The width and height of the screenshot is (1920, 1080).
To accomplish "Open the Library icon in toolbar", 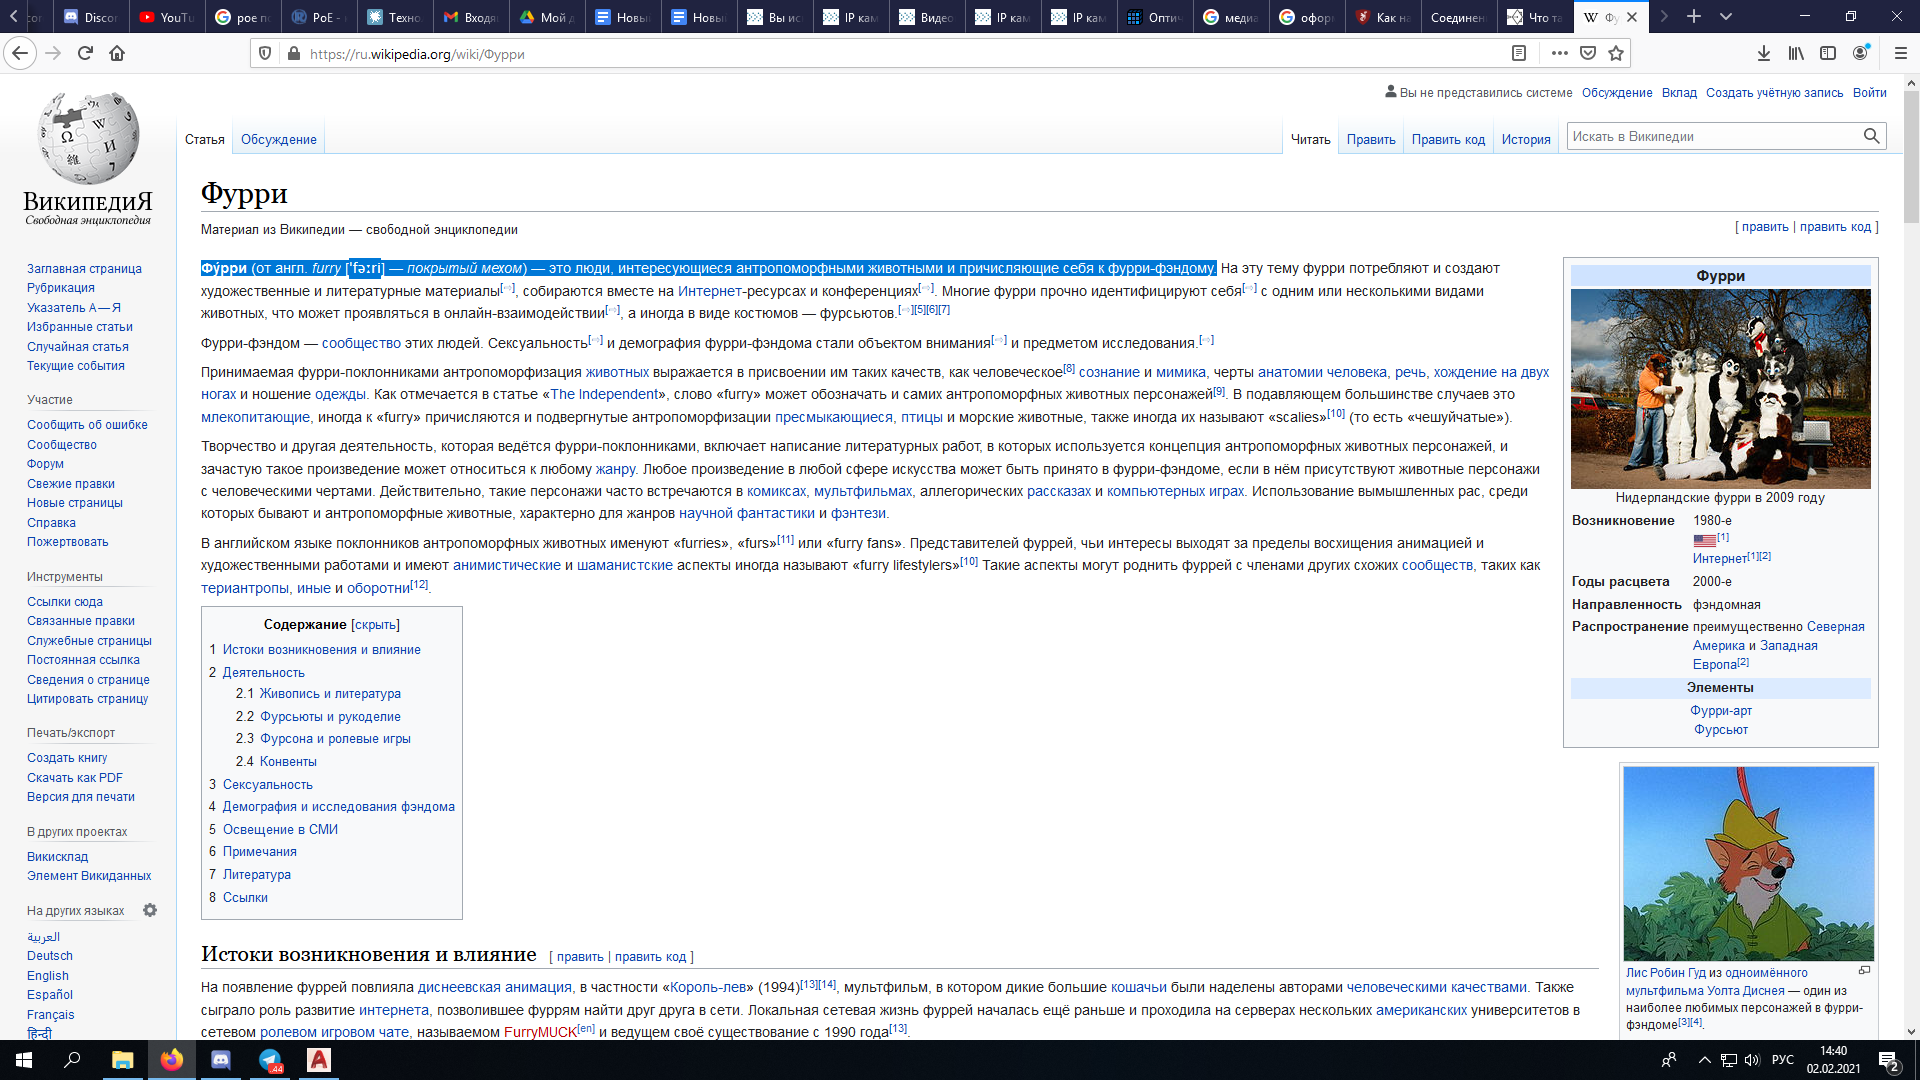I will pyautogui.click(x=1796, y=53).
